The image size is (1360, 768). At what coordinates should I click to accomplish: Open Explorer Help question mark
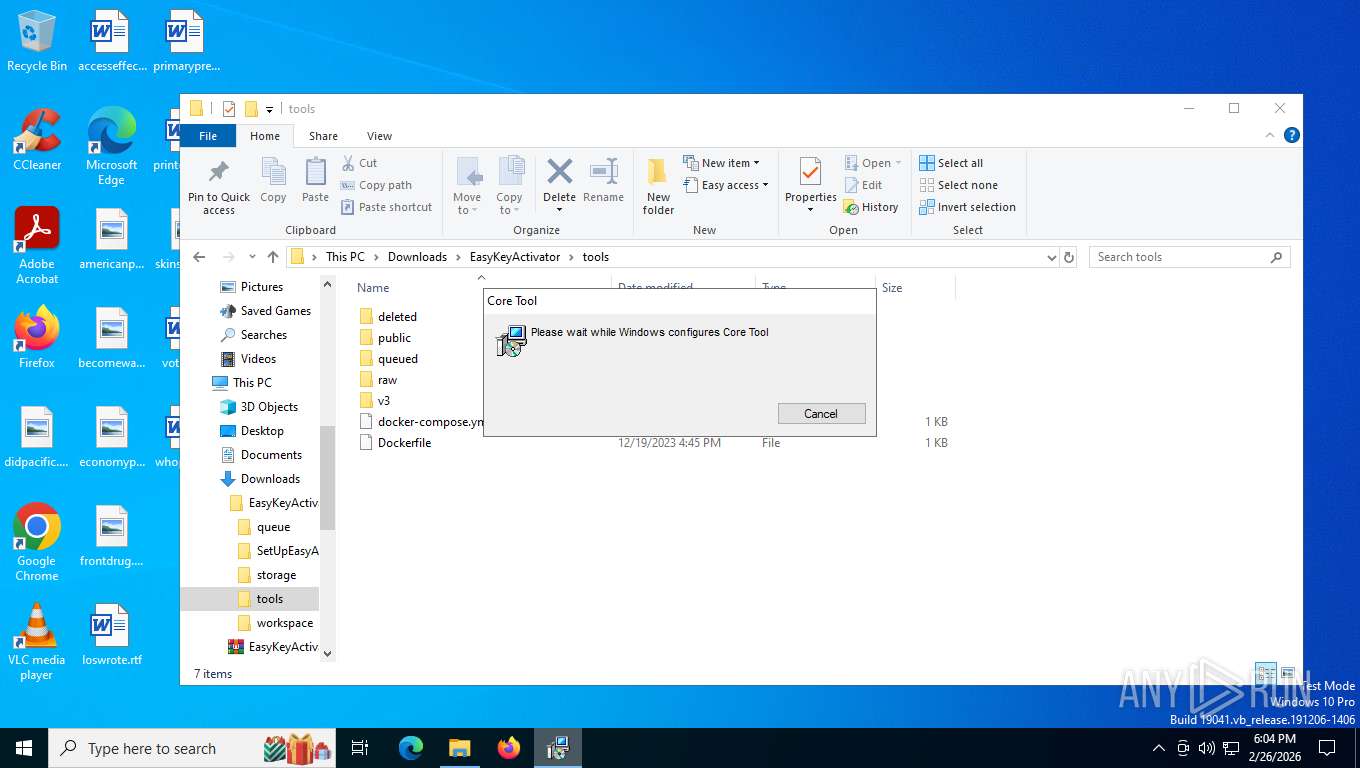[x=1291, y=135]
